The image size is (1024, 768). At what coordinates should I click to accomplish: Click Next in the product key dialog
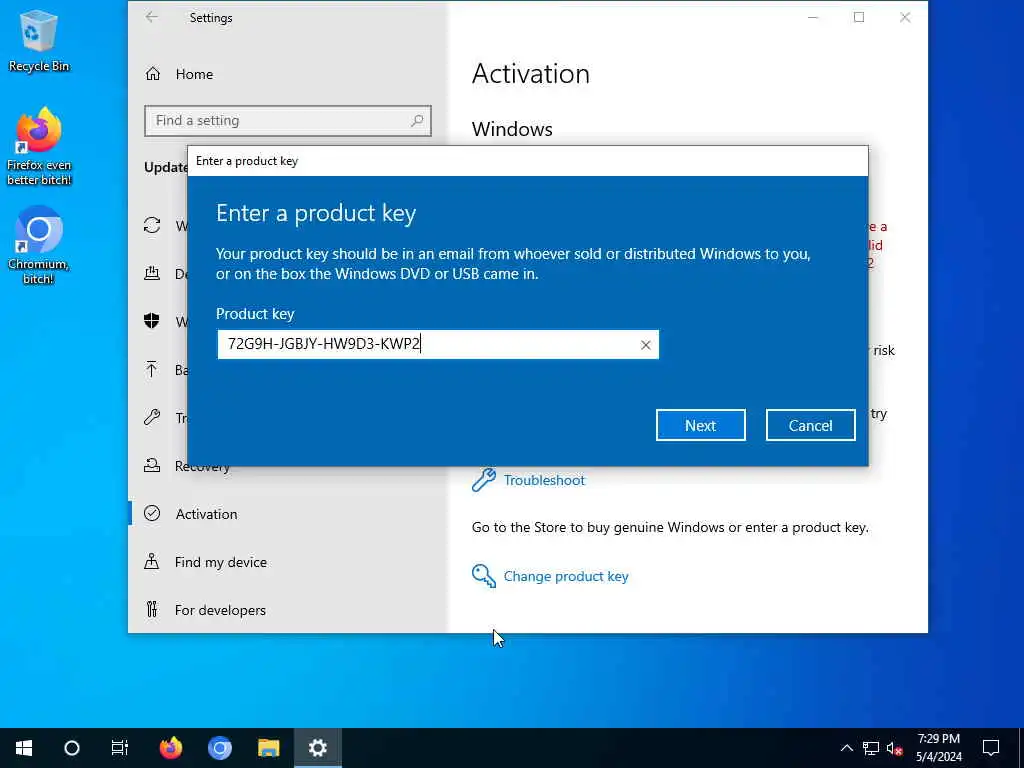(700, 425)
